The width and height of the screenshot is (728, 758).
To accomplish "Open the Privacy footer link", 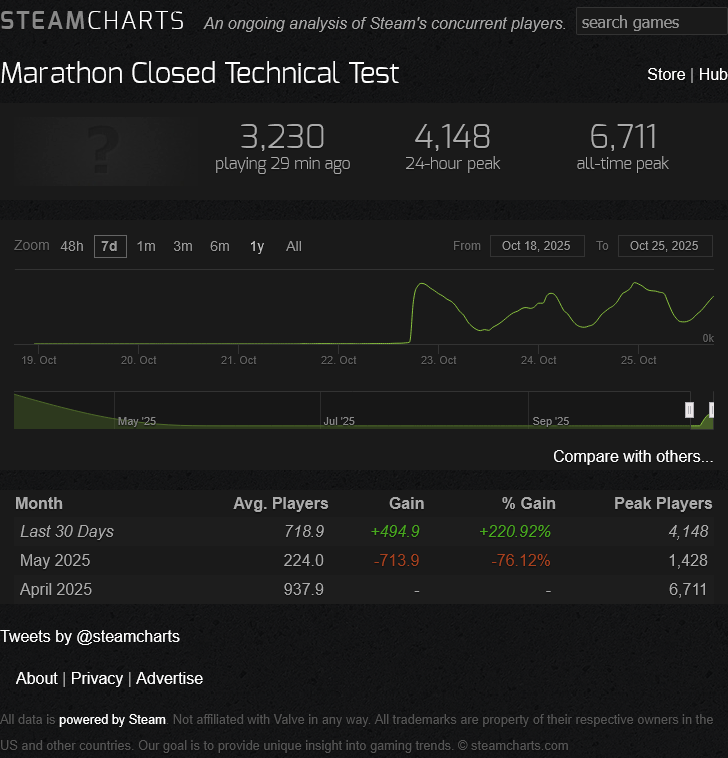I will pos(97,679).
